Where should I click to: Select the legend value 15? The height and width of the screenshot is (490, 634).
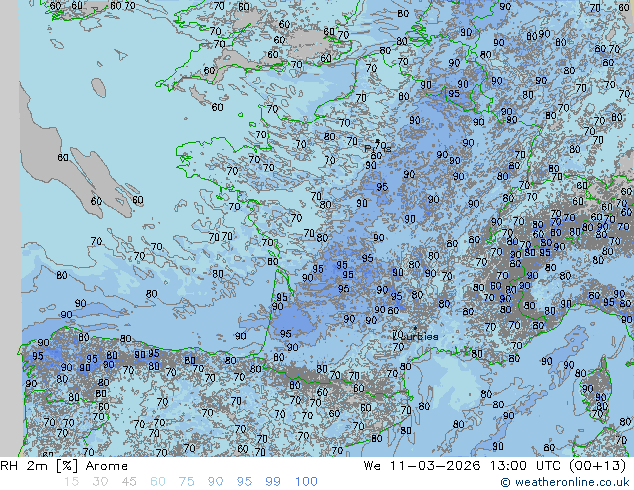tap(71, 482)
